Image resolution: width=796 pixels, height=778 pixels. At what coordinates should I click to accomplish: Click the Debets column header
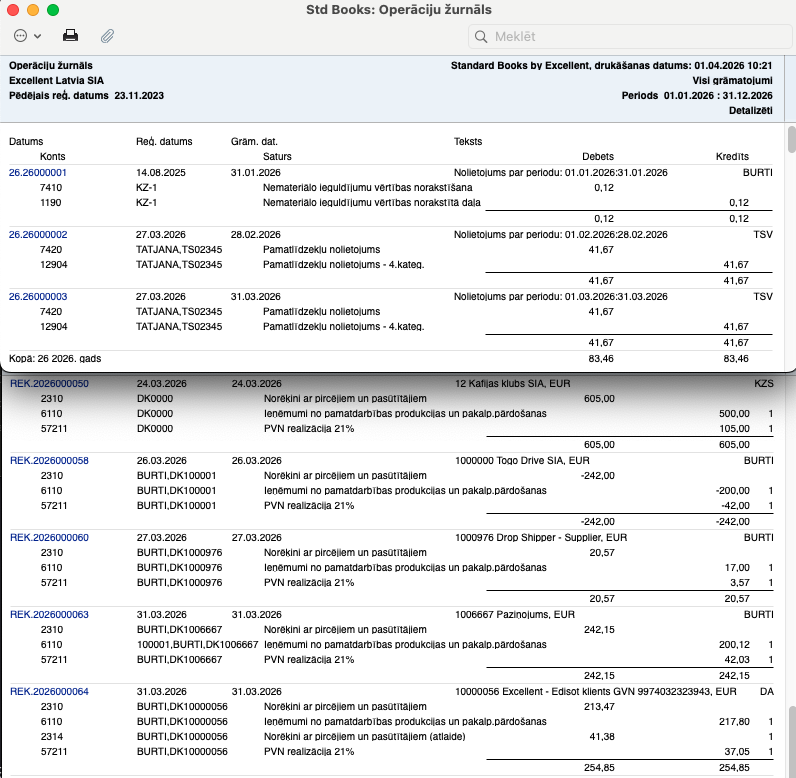[597, 157]
